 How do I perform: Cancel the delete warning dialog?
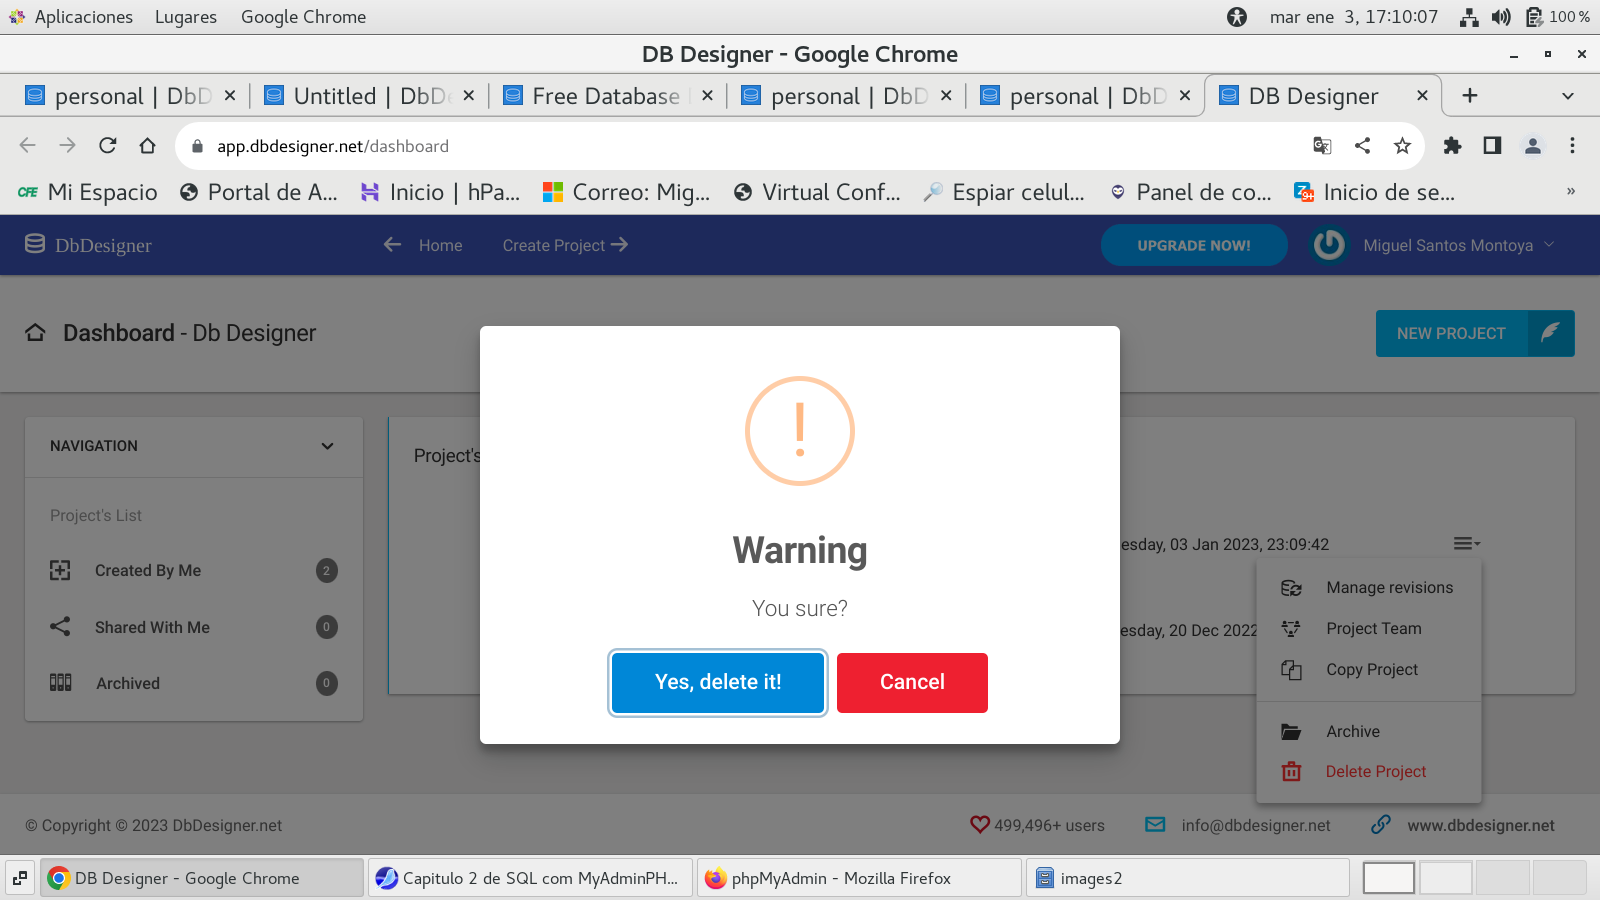coord(911,682)
